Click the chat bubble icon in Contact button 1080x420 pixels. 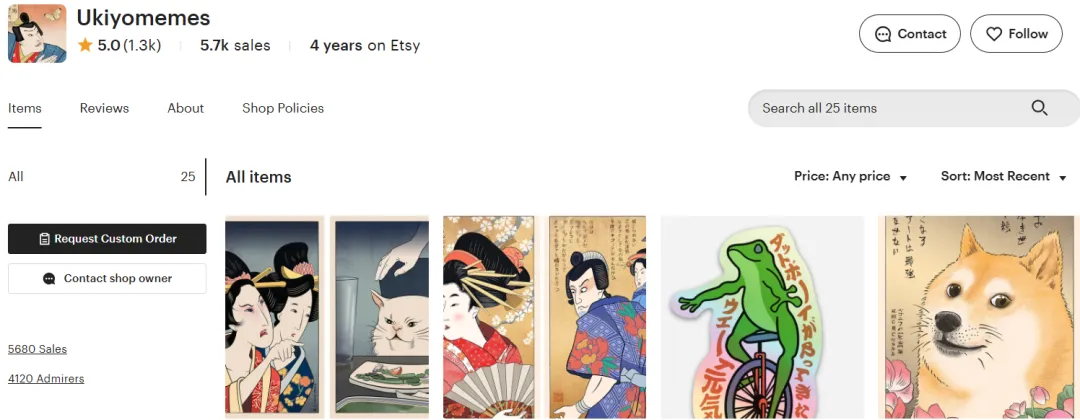[882, 34]
